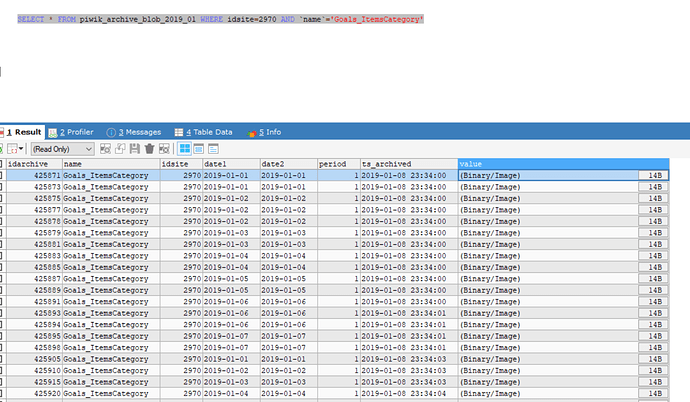Open the 14B blob button for row 425871
690x402 pixels.
(x=653, y=175)
